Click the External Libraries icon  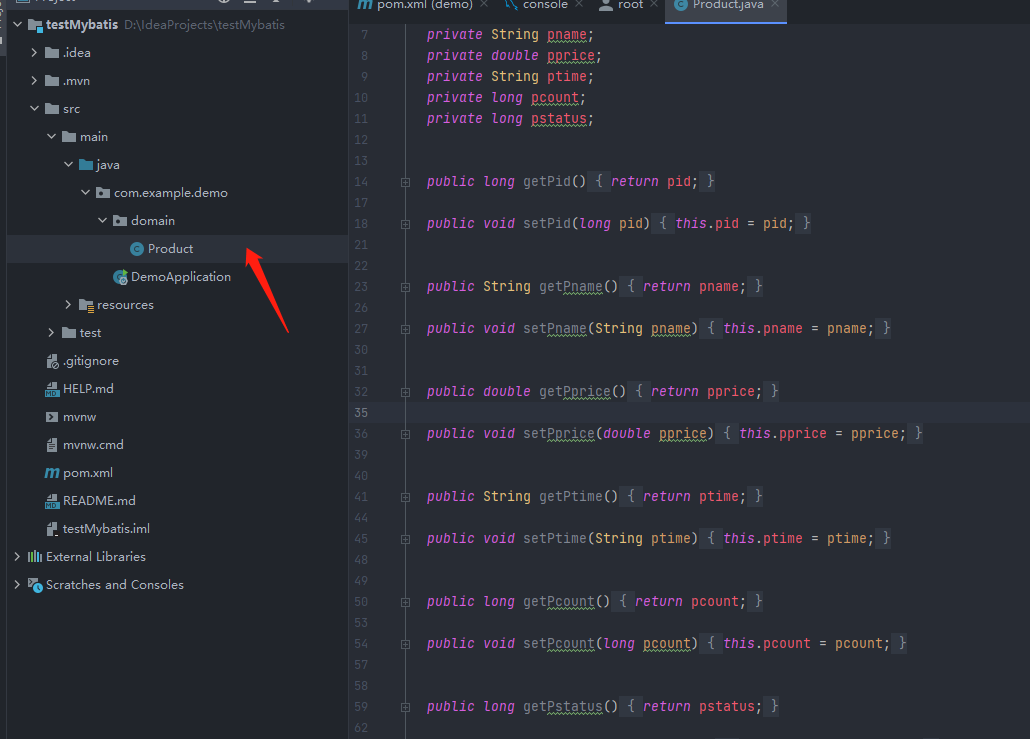pyautogui.click(x=35, y=557)
